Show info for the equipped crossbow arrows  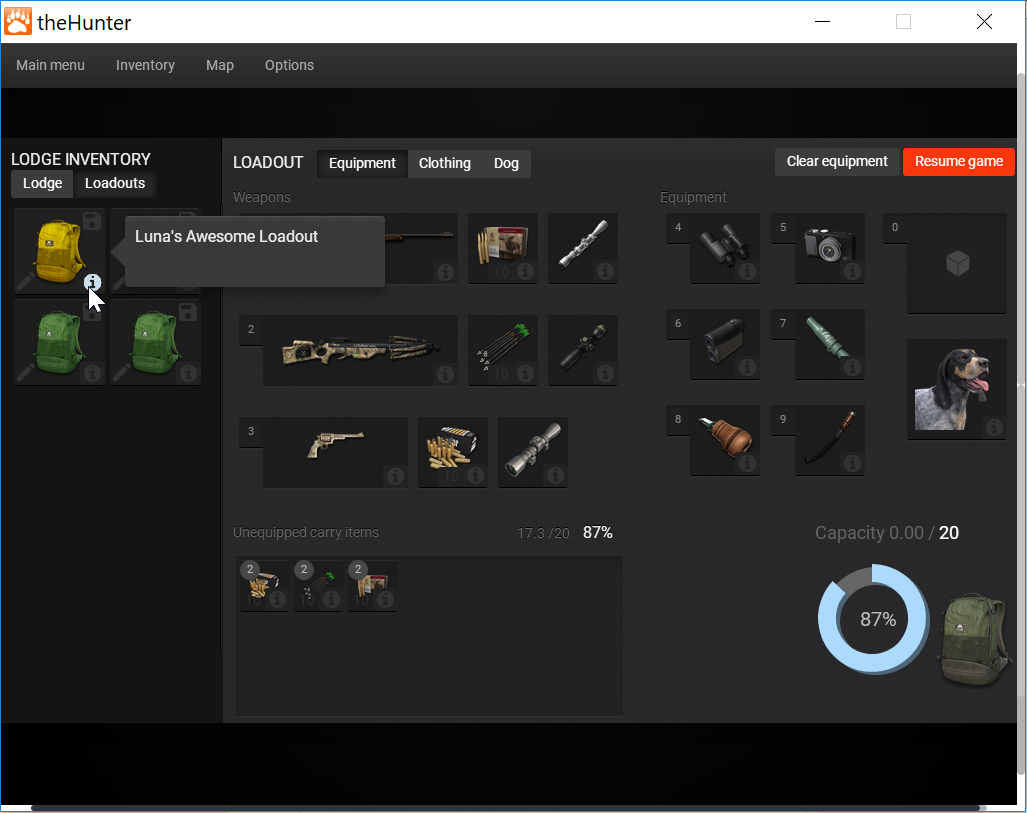pos(525,373)
